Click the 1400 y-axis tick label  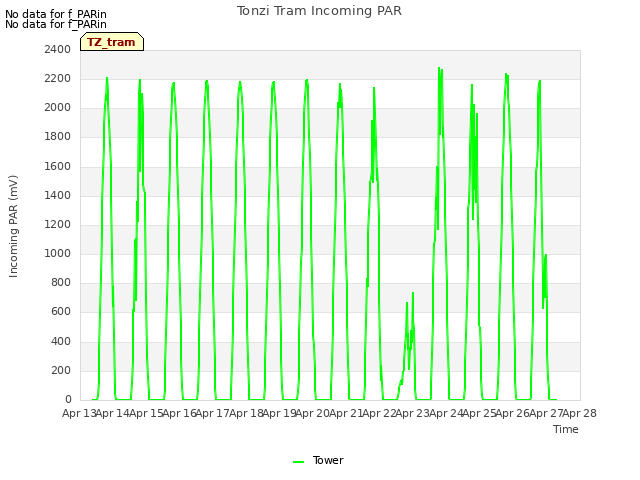coord(58,195)
